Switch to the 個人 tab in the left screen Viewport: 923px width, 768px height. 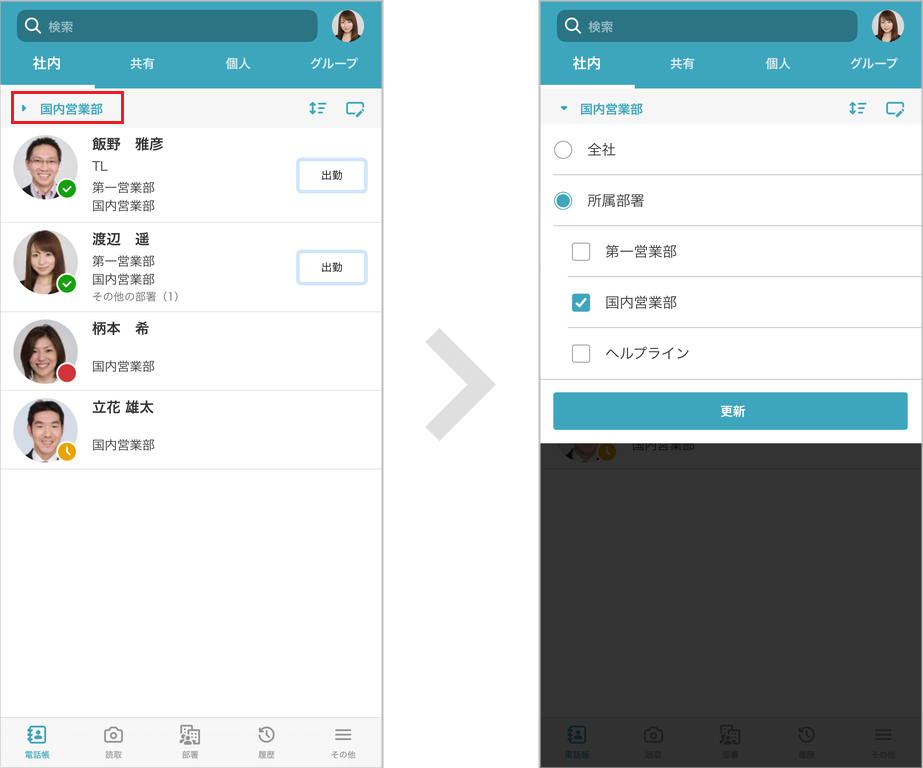(238, 63)
